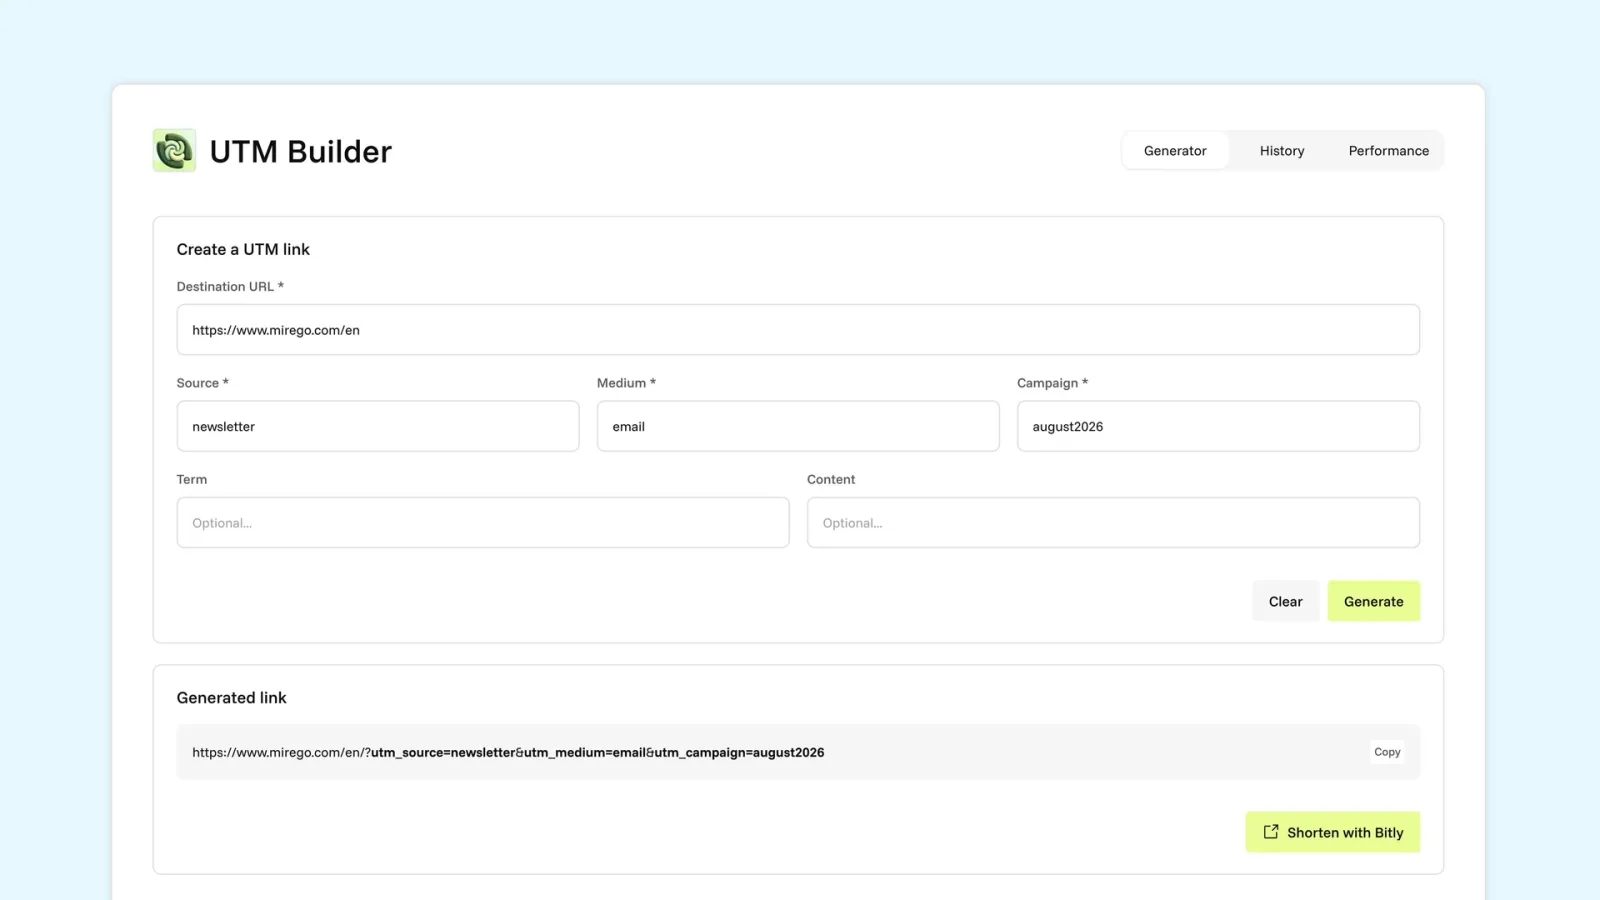Viewport: 1600px width, 900px height.
Task: Click the 'Create a UTM link' heading
Action: pos(243,249)
